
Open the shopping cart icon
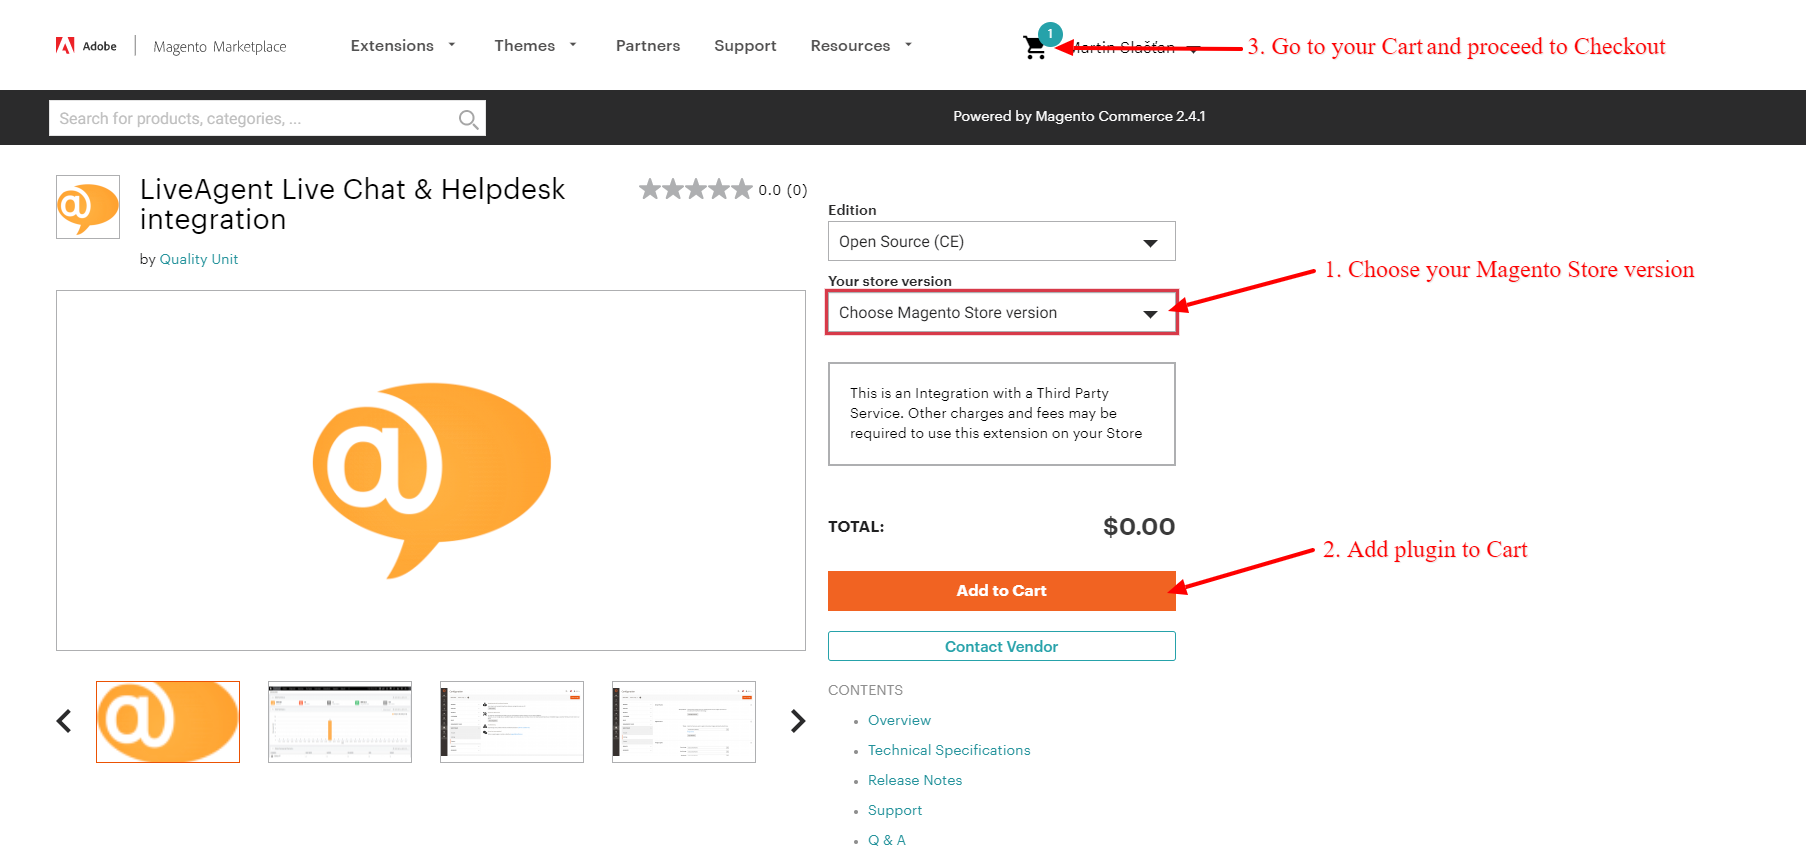[1035, 47]
